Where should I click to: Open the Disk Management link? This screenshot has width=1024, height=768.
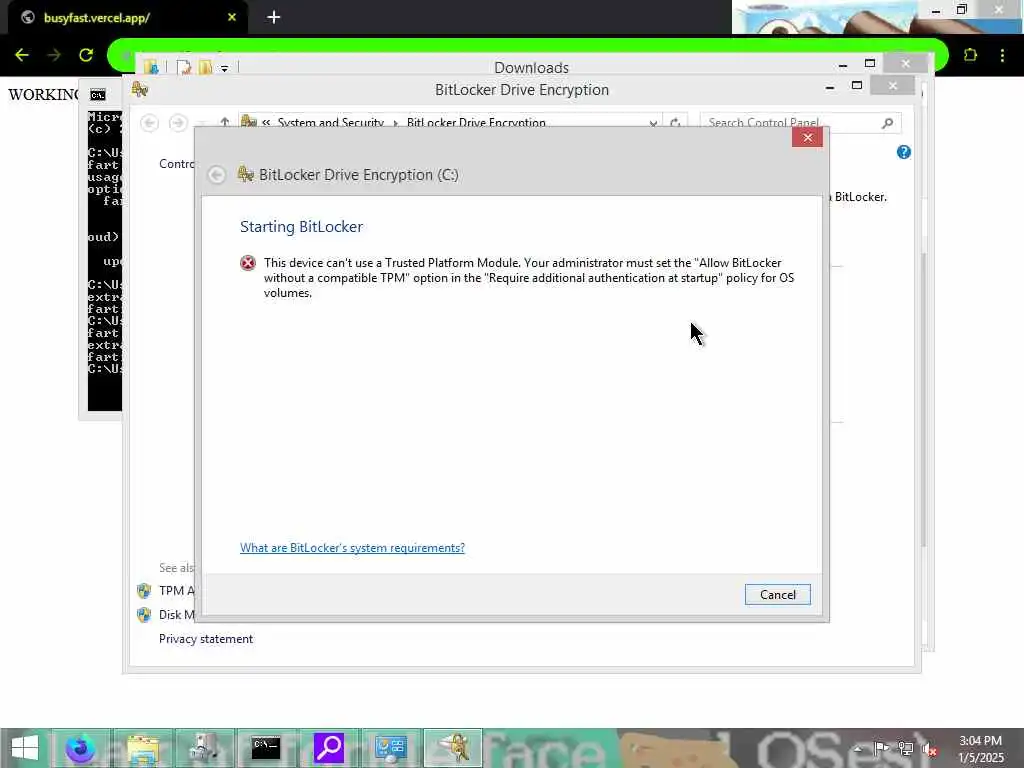pos(176,615)
